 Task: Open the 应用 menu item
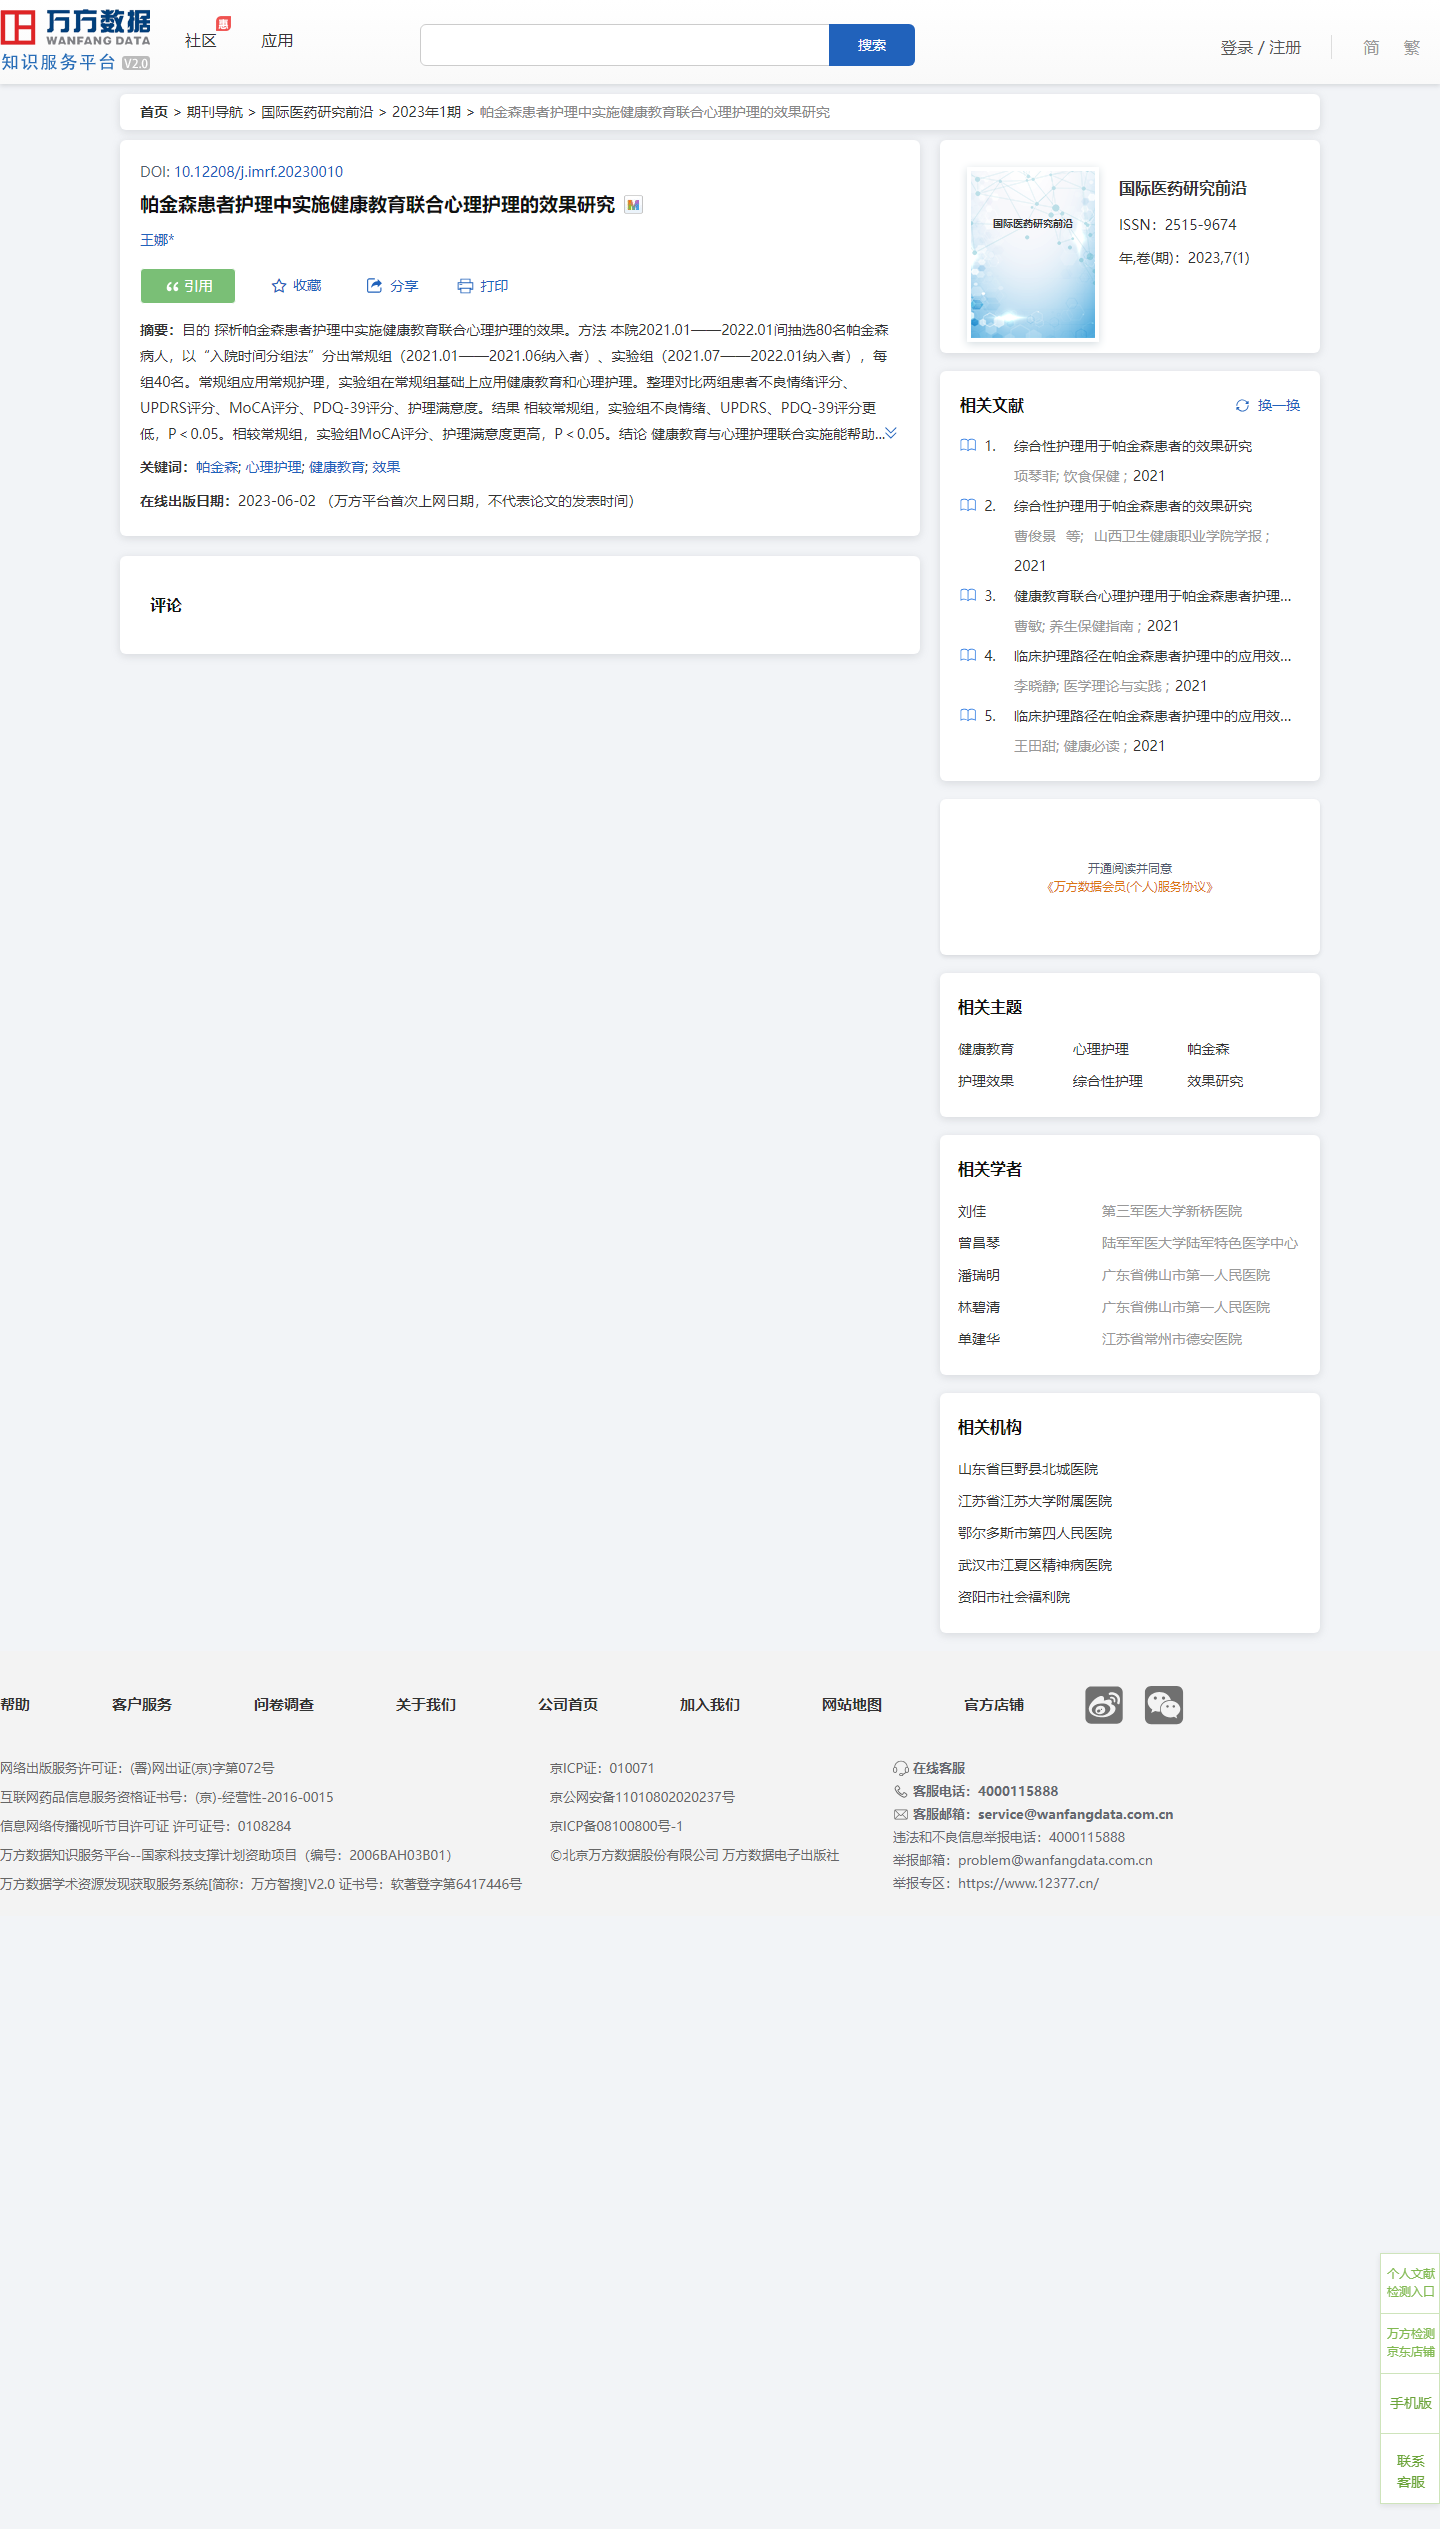click(x=277, y=41)
